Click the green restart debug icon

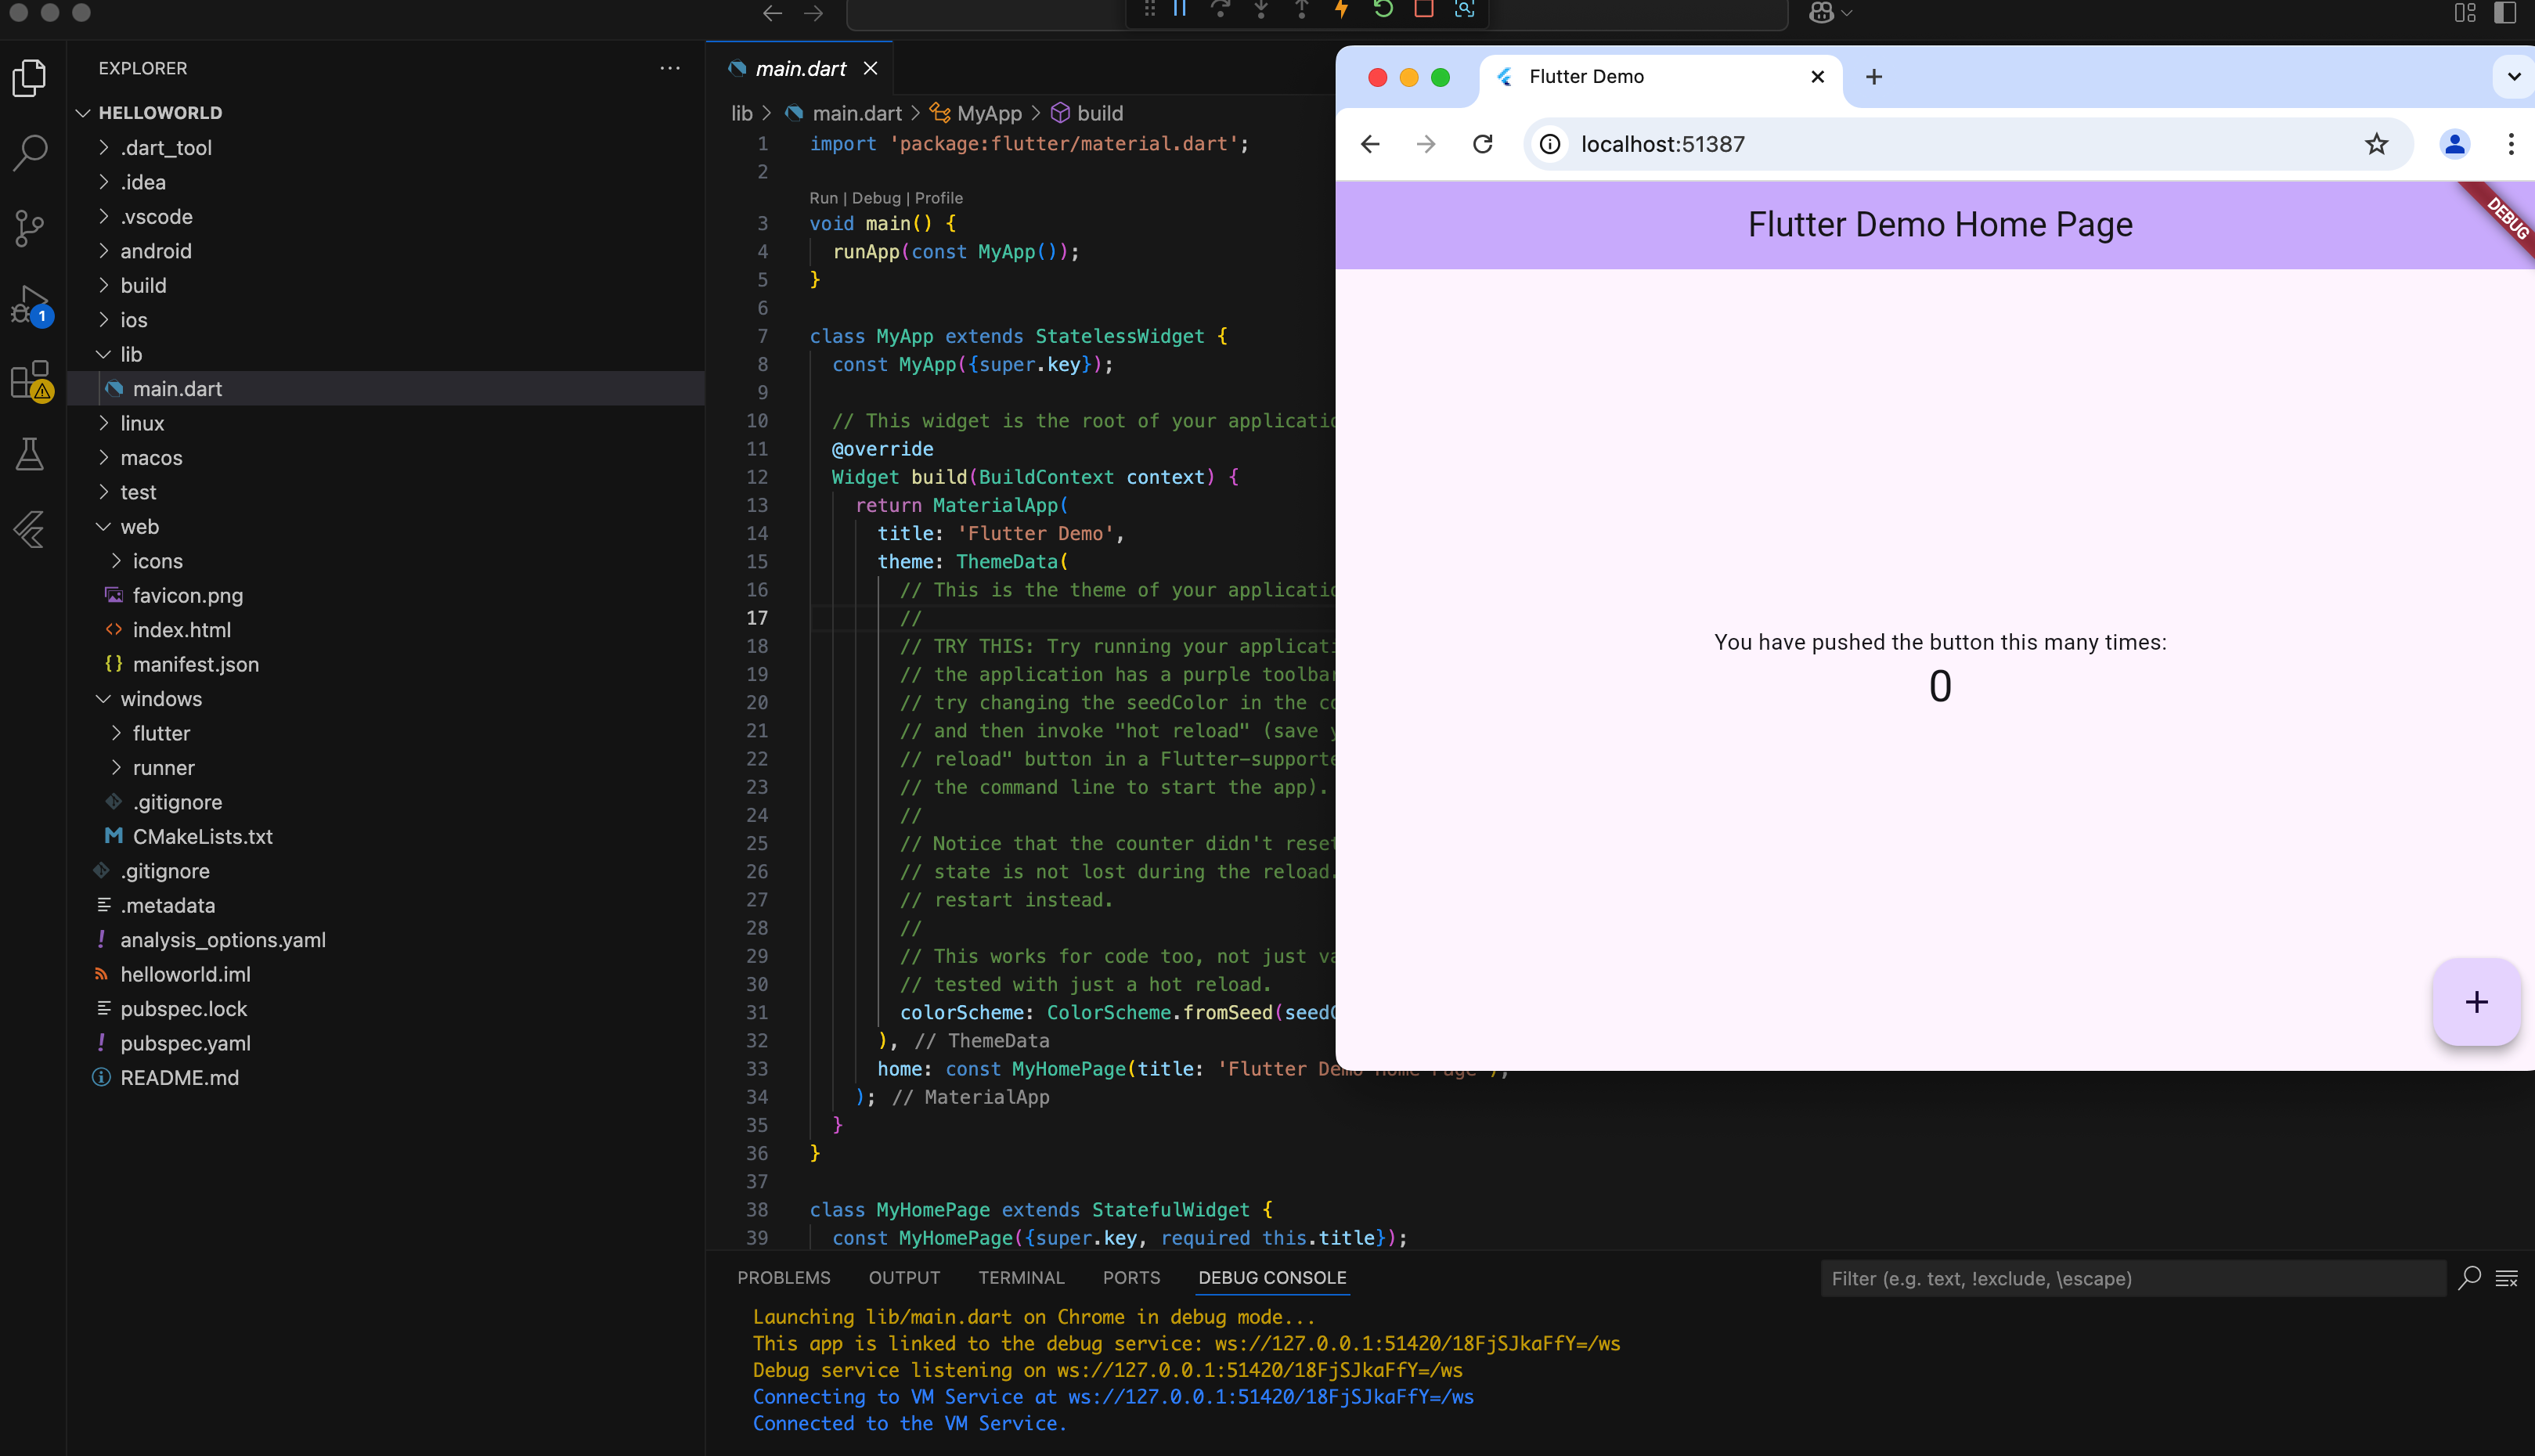click(1383, 10)
